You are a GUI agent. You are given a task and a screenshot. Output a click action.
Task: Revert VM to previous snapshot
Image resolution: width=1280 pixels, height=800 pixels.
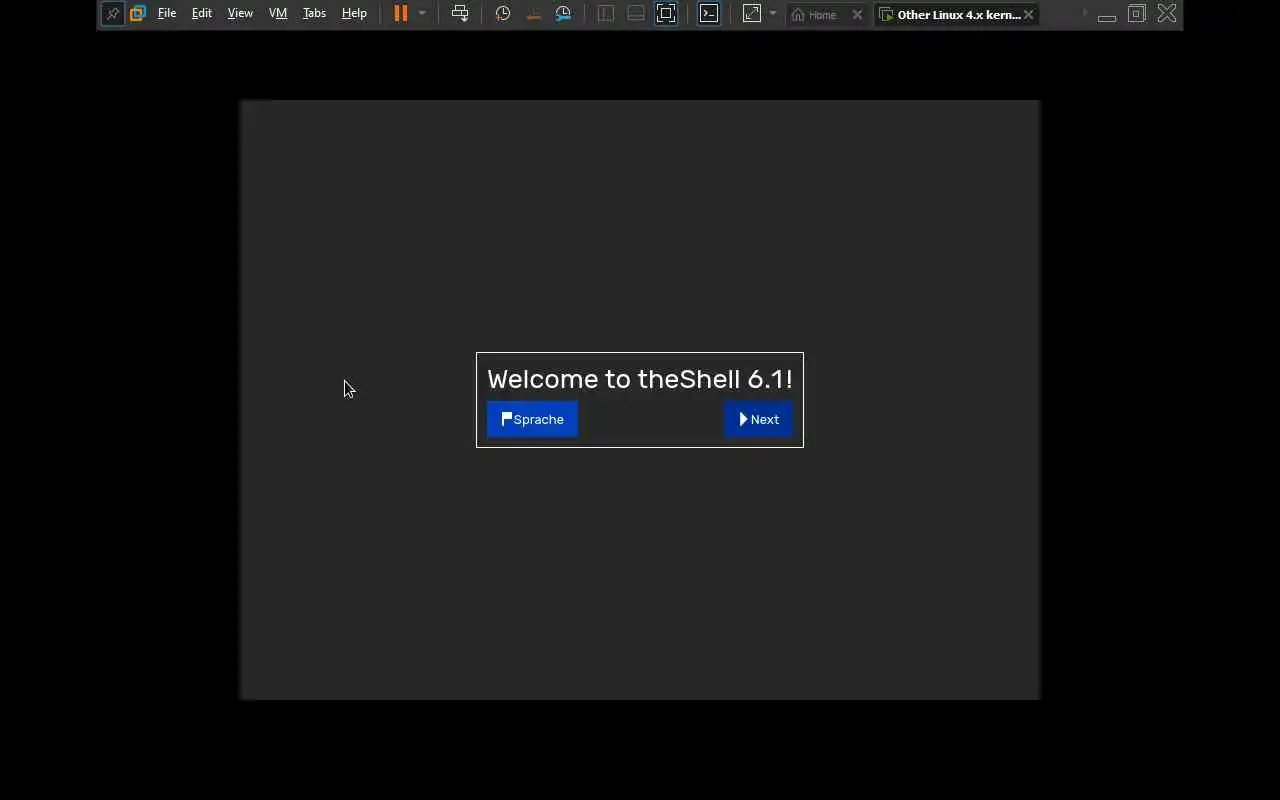[x=533, y=14]
